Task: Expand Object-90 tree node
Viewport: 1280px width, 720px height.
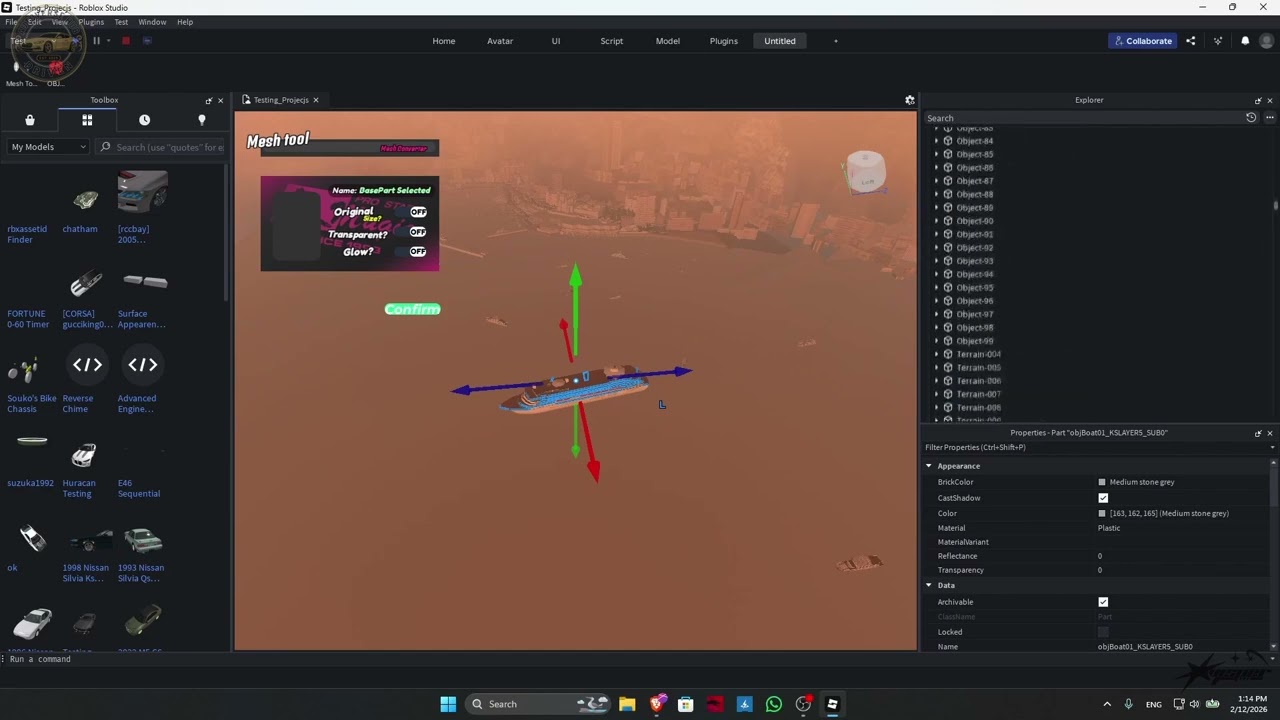Action: click(x=937, y=221)
